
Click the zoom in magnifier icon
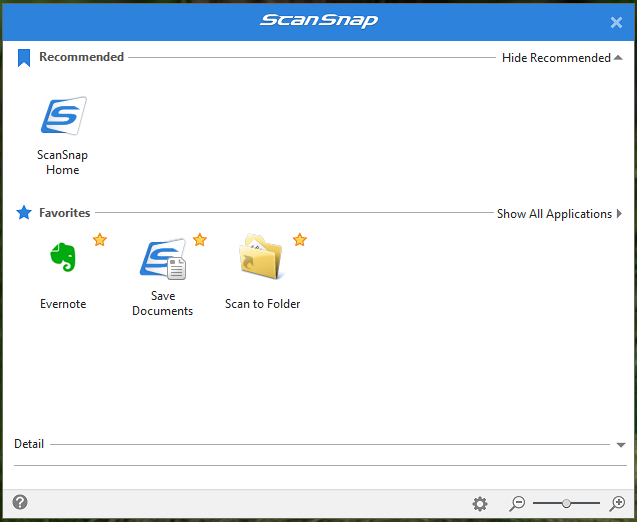(618, 504)
